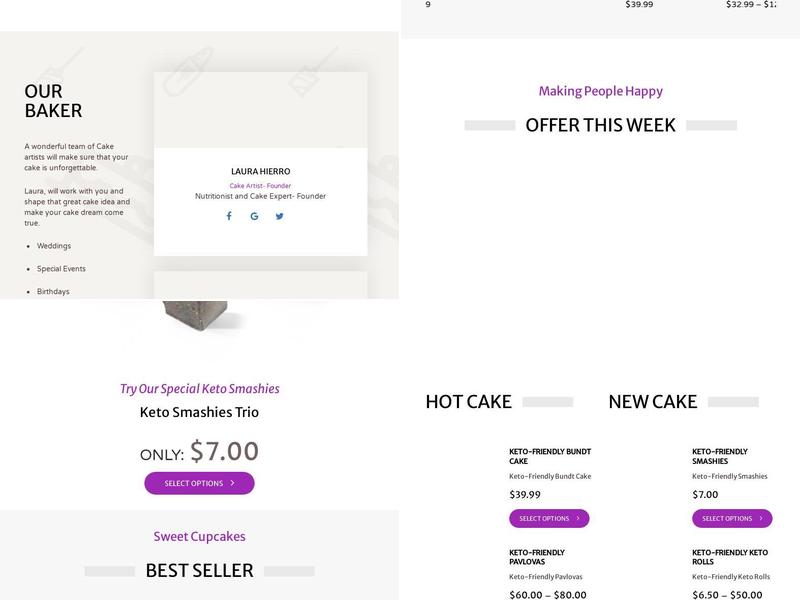Open the Keto-Friendly Smashies product title
Viewport: 800px width, 600px height.
pyautogui.click(x=720, y=456)
